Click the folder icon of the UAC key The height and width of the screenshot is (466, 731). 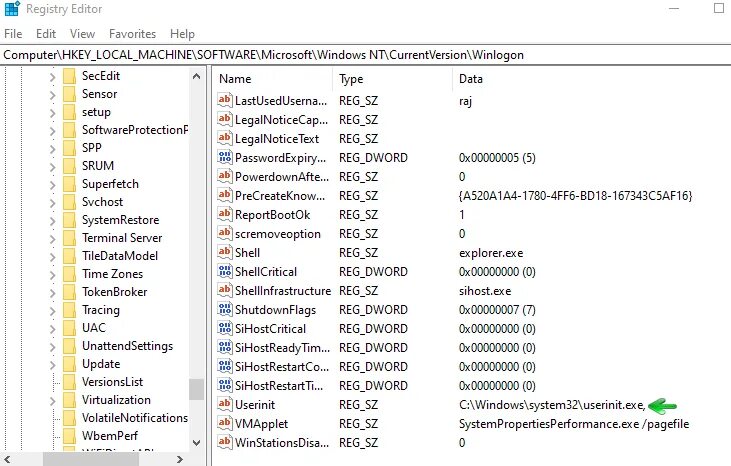point(69,328)
